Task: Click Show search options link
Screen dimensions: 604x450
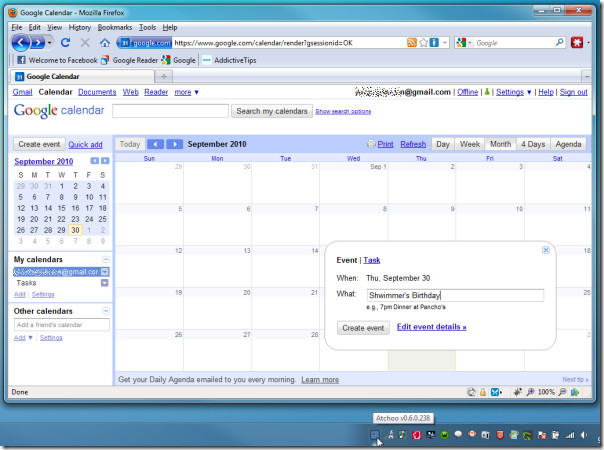Action: coord(343,111)
